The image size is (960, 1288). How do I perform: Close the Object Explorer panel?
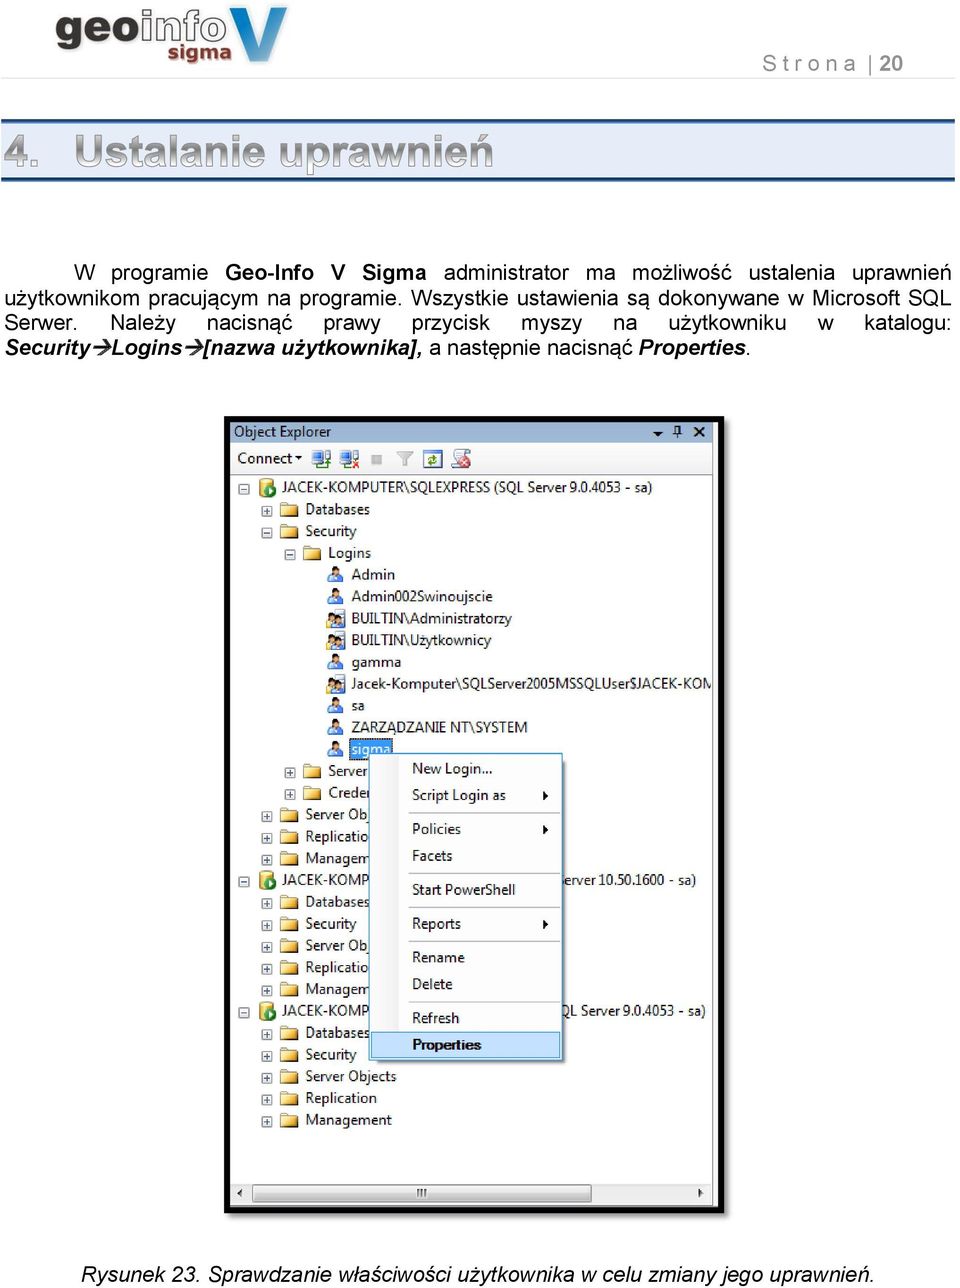click(699, 432)
